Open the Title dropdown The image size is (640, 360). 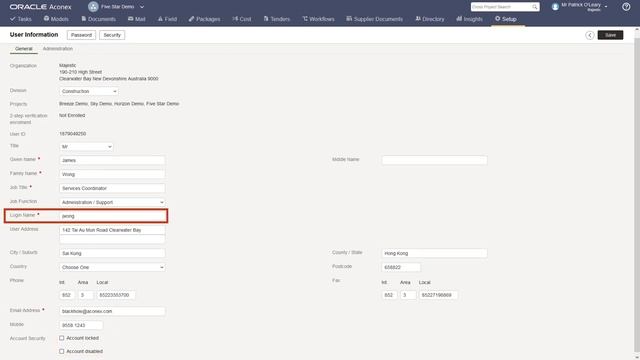[x=86, y=147]
